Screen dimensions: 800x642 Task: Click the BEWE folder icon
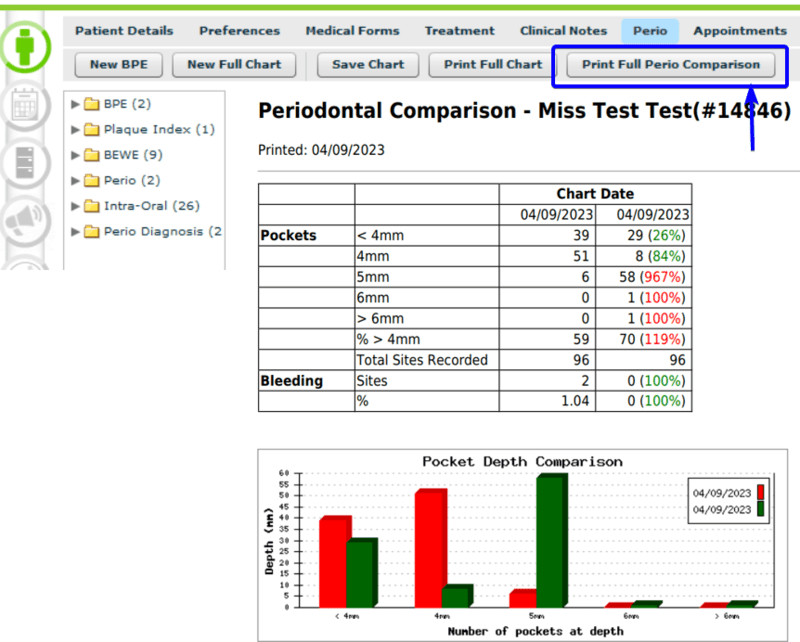91,155
